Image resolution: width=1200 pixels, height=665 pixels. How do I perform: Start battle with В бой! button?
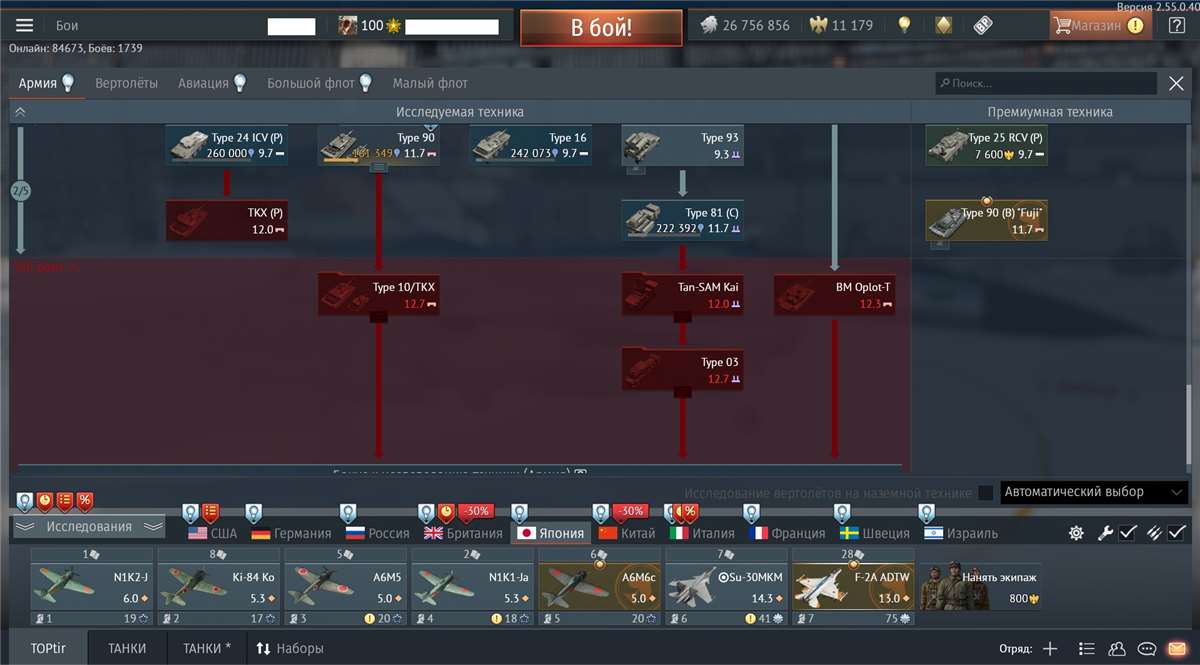pyautogui.click(x=601, y=27)
